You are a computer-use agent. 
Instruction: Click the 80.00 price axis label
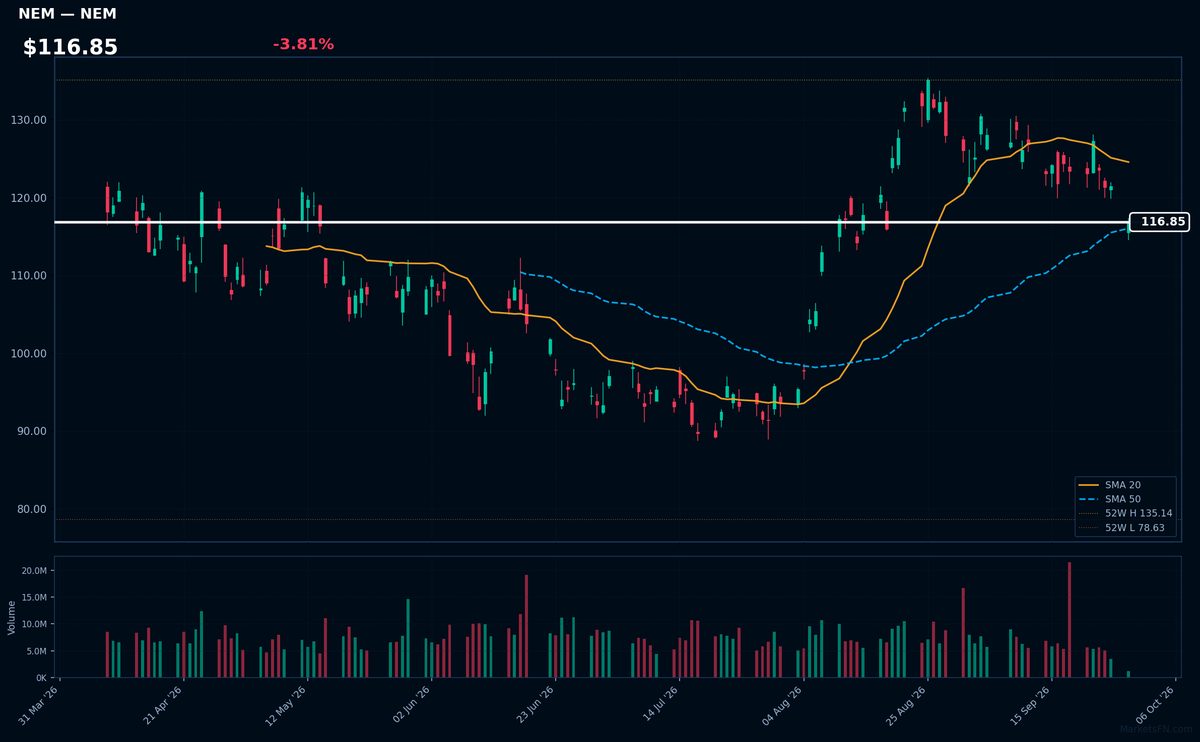point(31,509)
